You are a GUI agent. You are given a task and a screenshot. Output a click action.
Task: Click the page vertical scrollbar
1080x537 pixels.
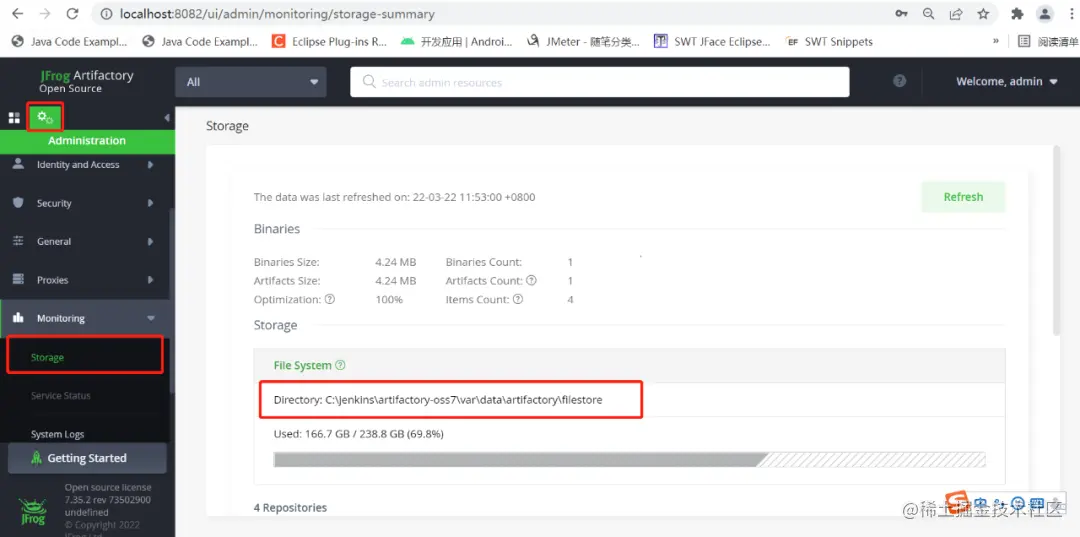pos(1057,241)
